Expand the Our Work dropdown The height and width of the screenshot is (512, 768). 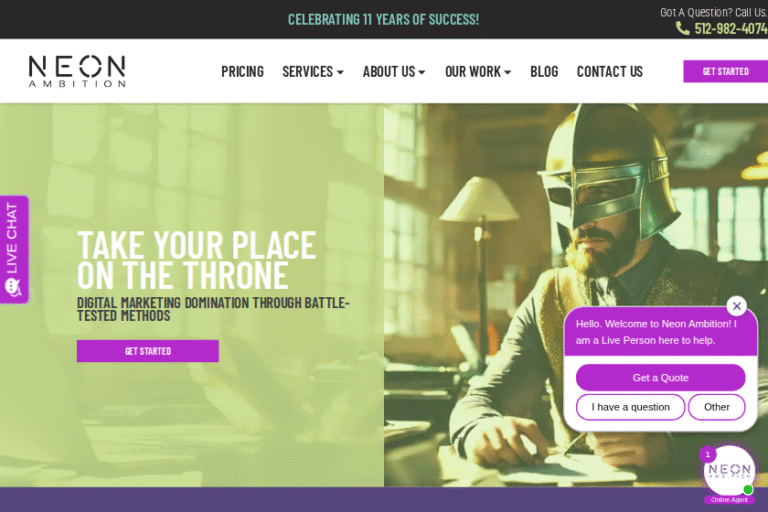478,72
